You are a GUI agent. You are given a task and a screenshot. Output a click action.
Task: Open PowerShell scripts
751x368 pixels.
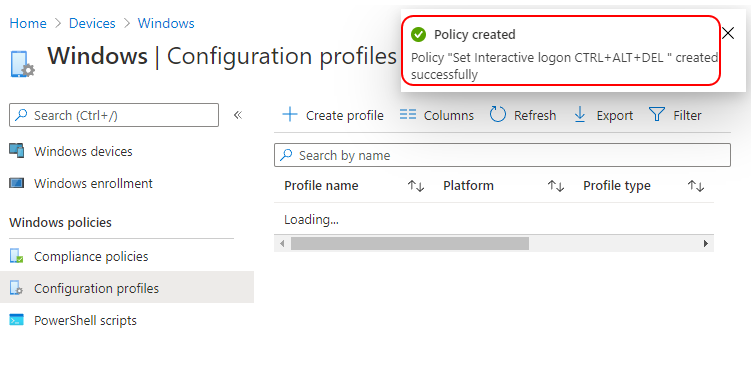(x=85, y=321)
